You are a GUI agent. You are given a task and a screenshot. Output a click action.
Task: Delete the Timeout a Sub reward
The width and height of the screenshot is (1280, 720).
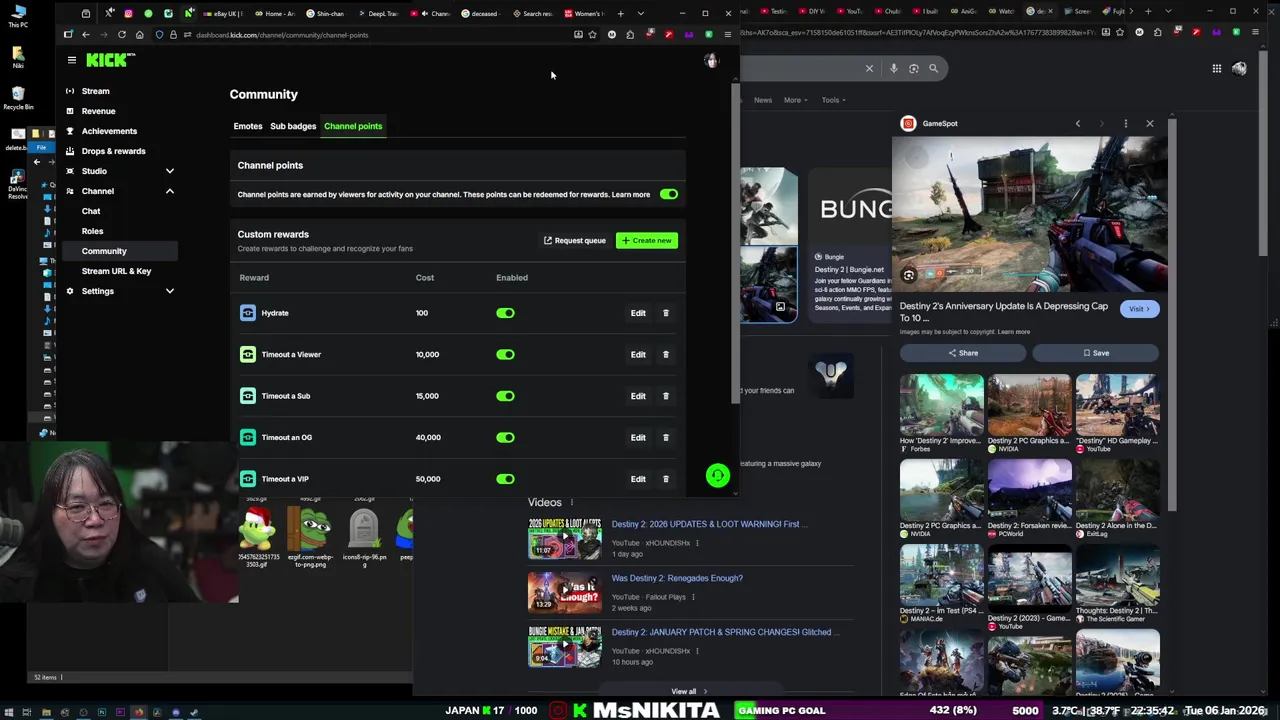pyautogui.click(x=666, y=396)
